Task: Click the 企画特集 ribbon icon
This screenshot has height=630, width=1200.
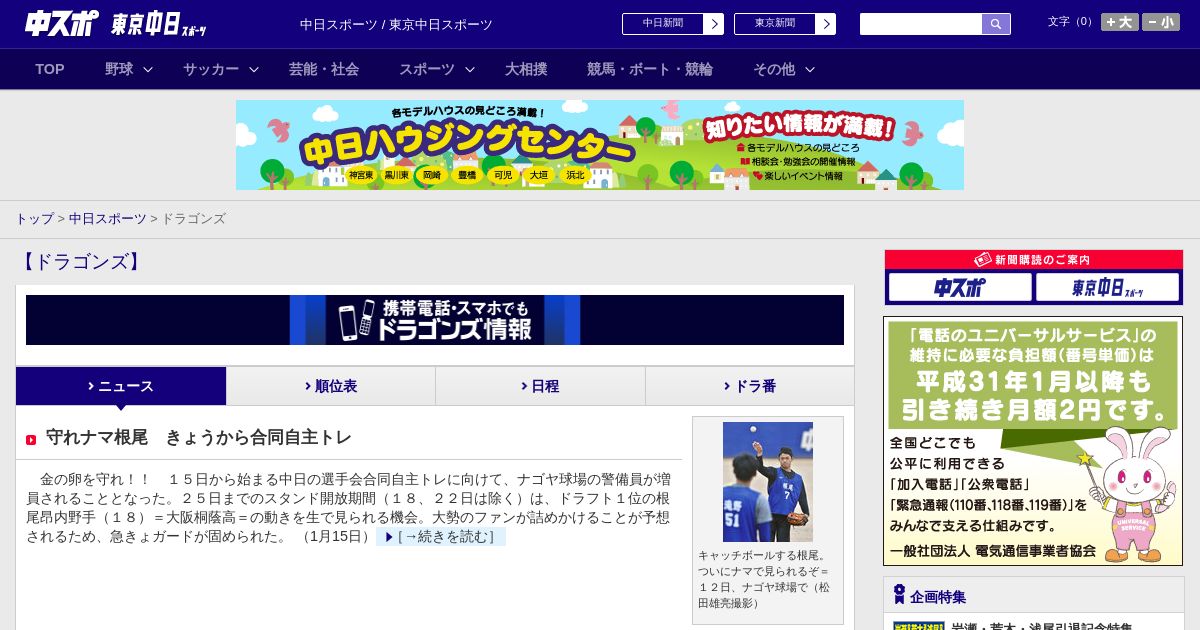Action: [x=899, y=595]
